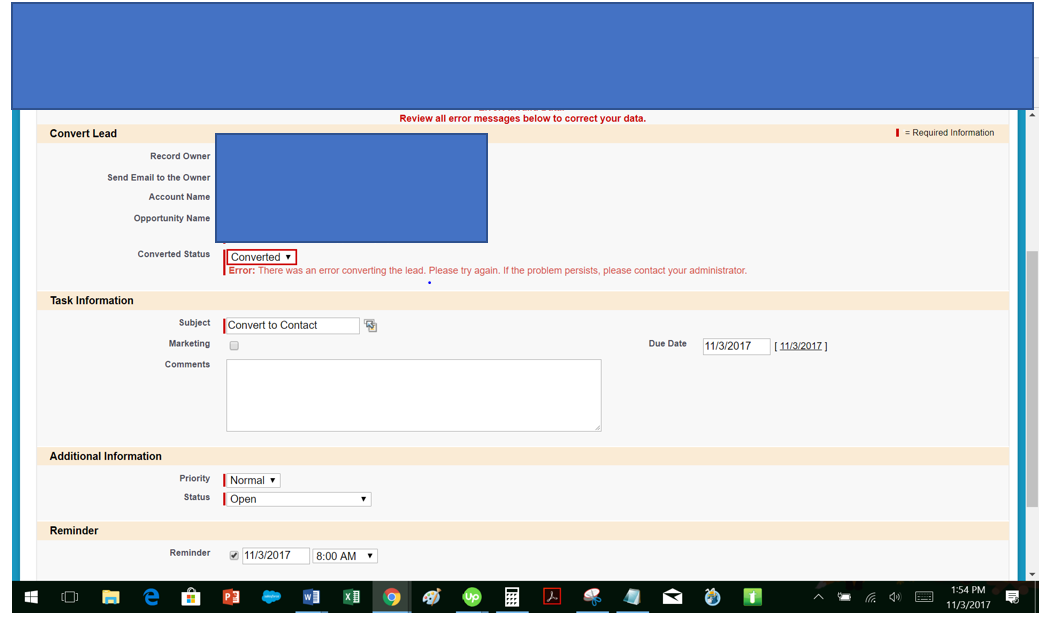The image size is (1049, 624).
Task: Open the Mail app from the taskbar
Action: click(672, 597)
